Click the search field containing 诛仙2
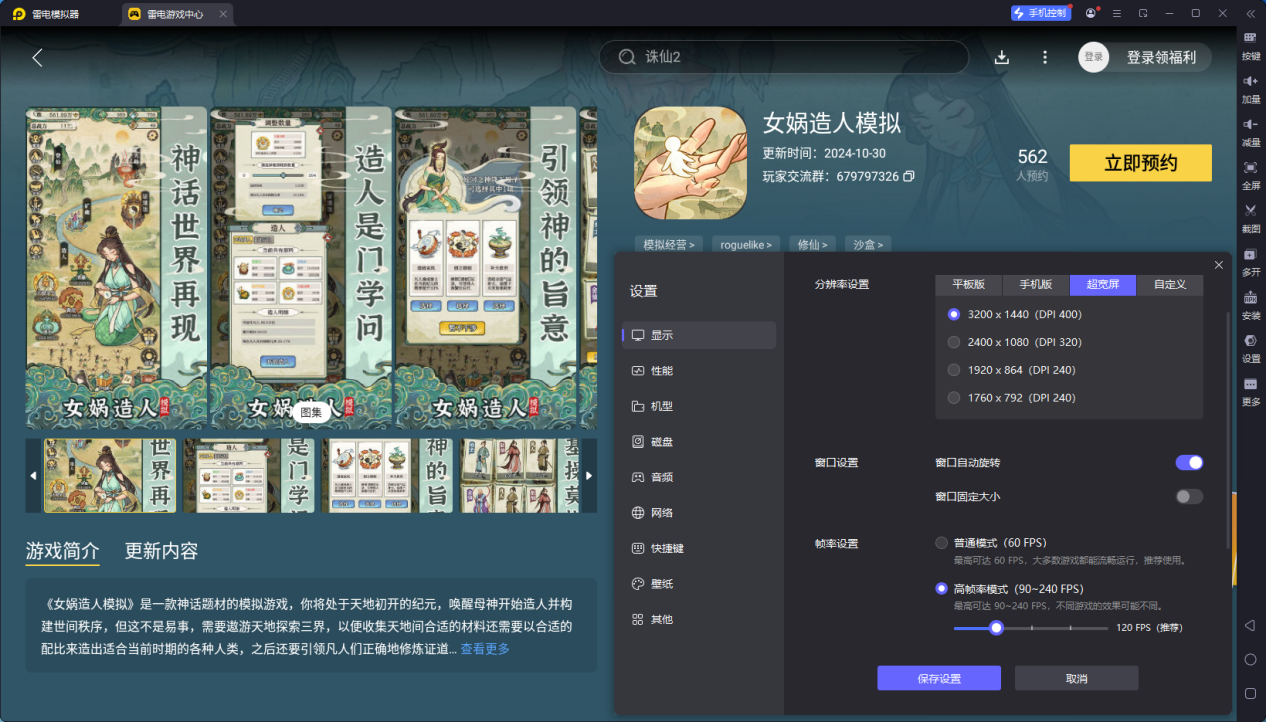The width and height of the screenshot is (1266, 722). 784,57
